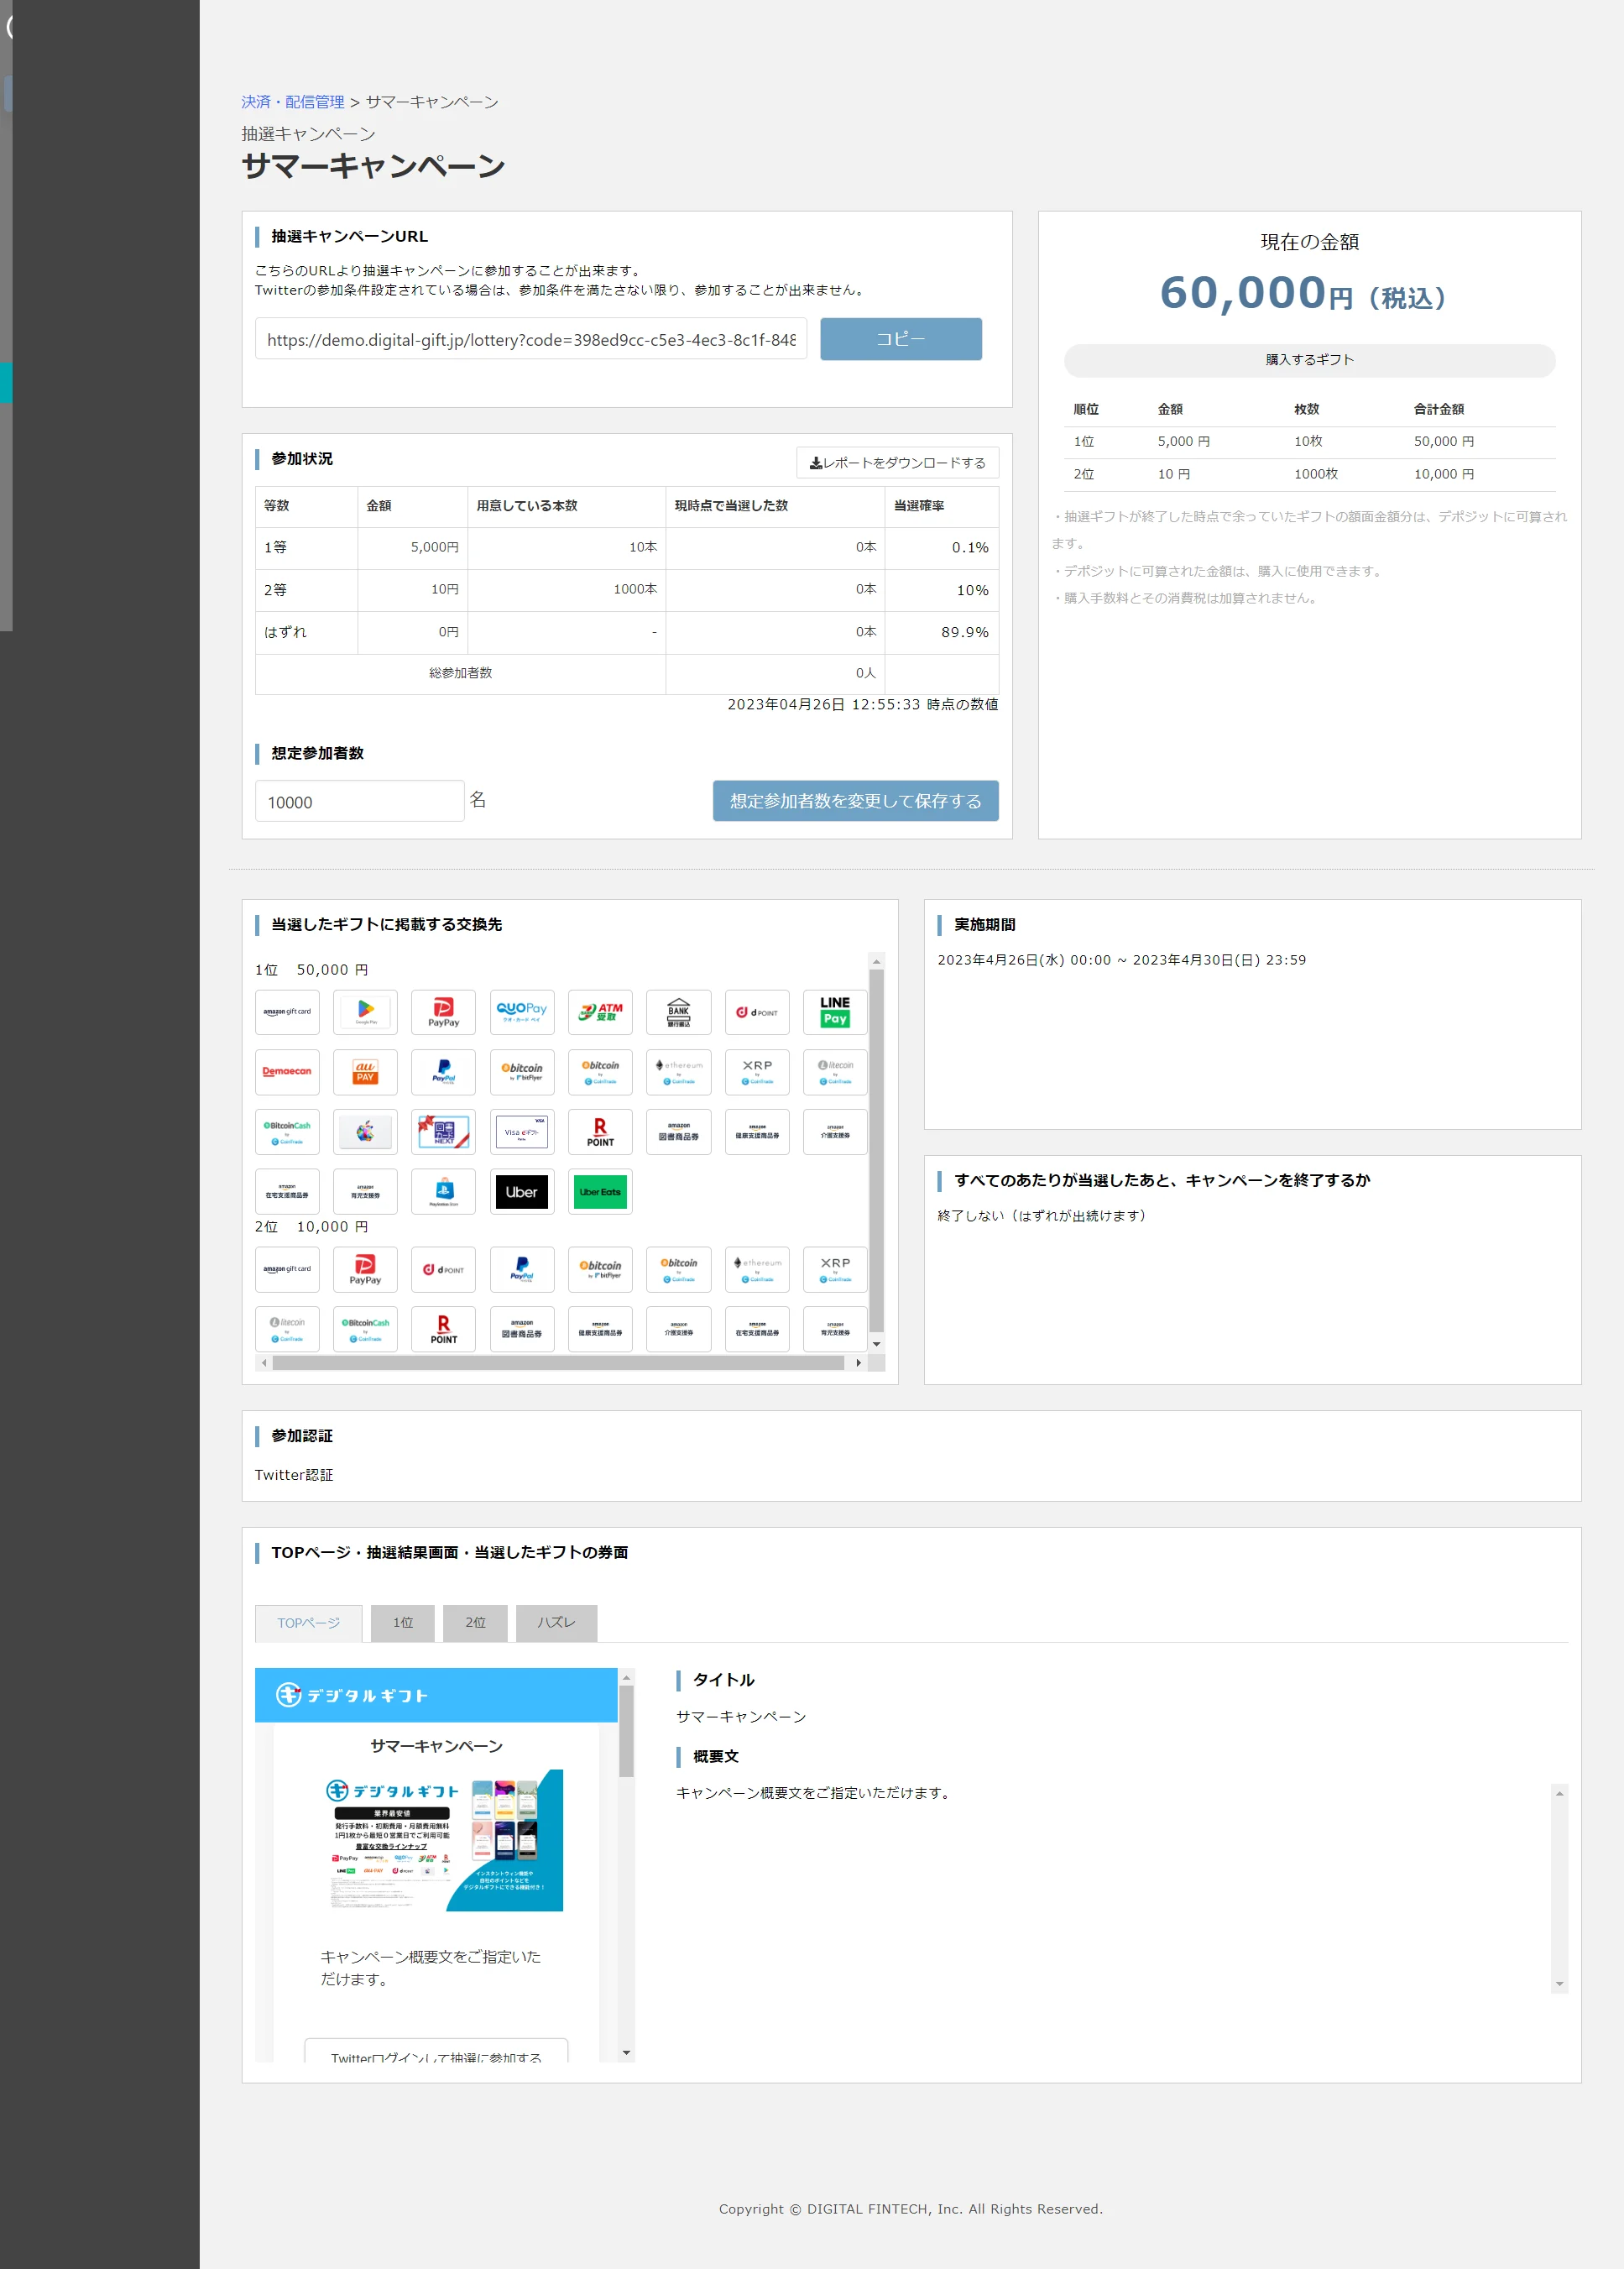The height and width of the screenshot is (2269, 1624).
Task: Switch to the TOPページ tab
Action: [308, 1623]
